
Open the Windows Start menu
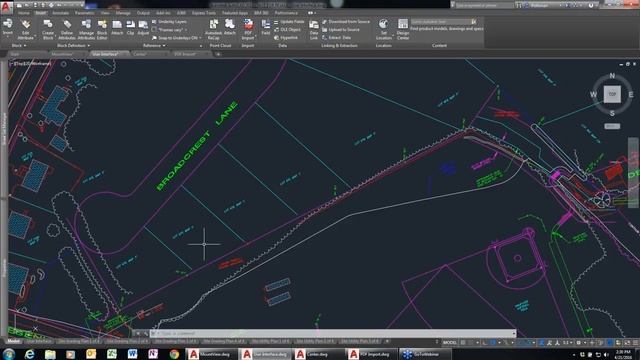pos(8,354)
